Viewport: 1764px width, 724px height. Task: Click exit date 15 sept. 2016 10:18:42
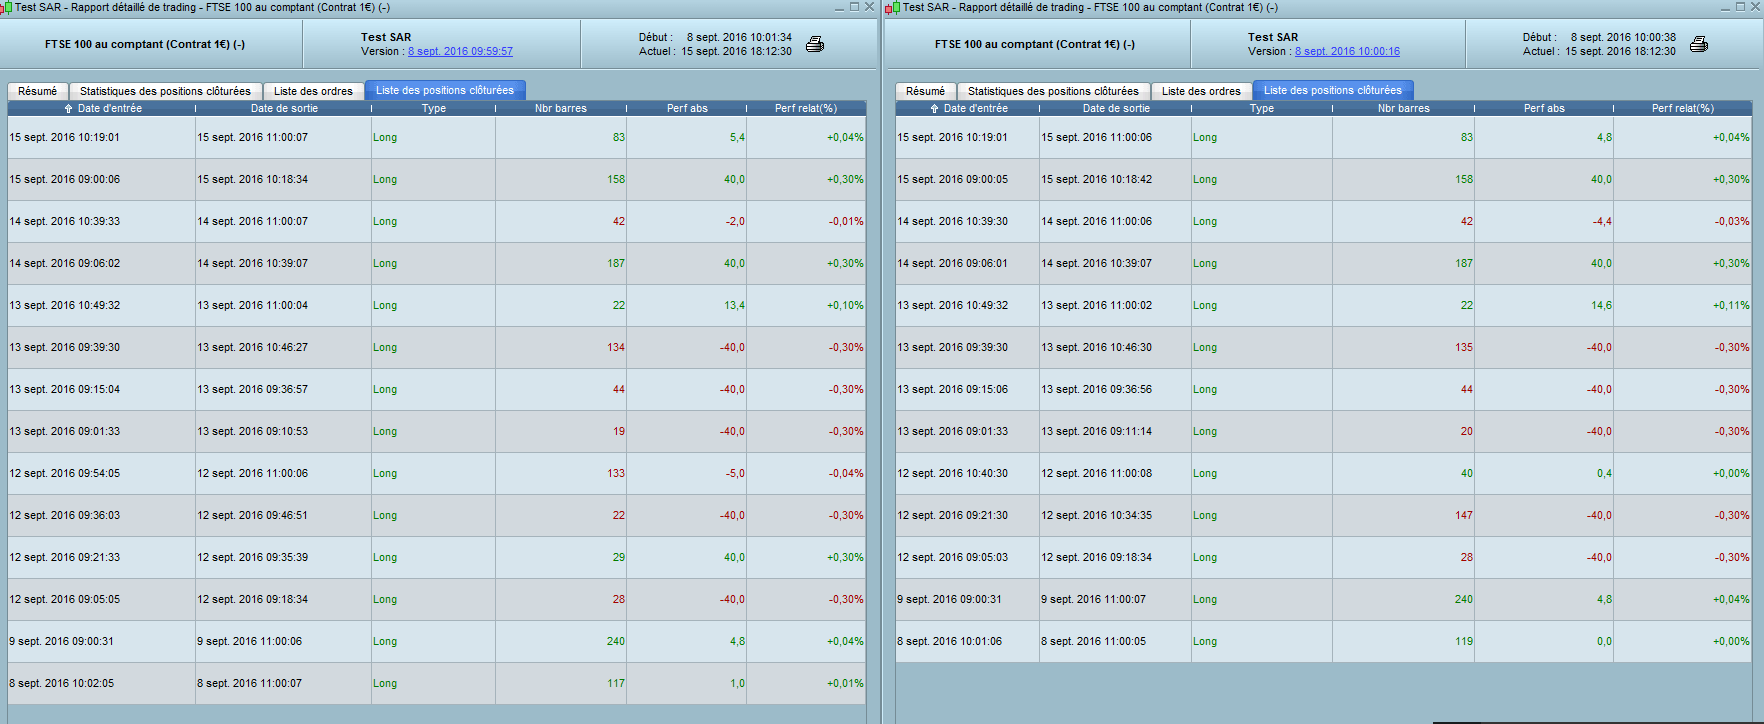click(x=1097, y=180)
